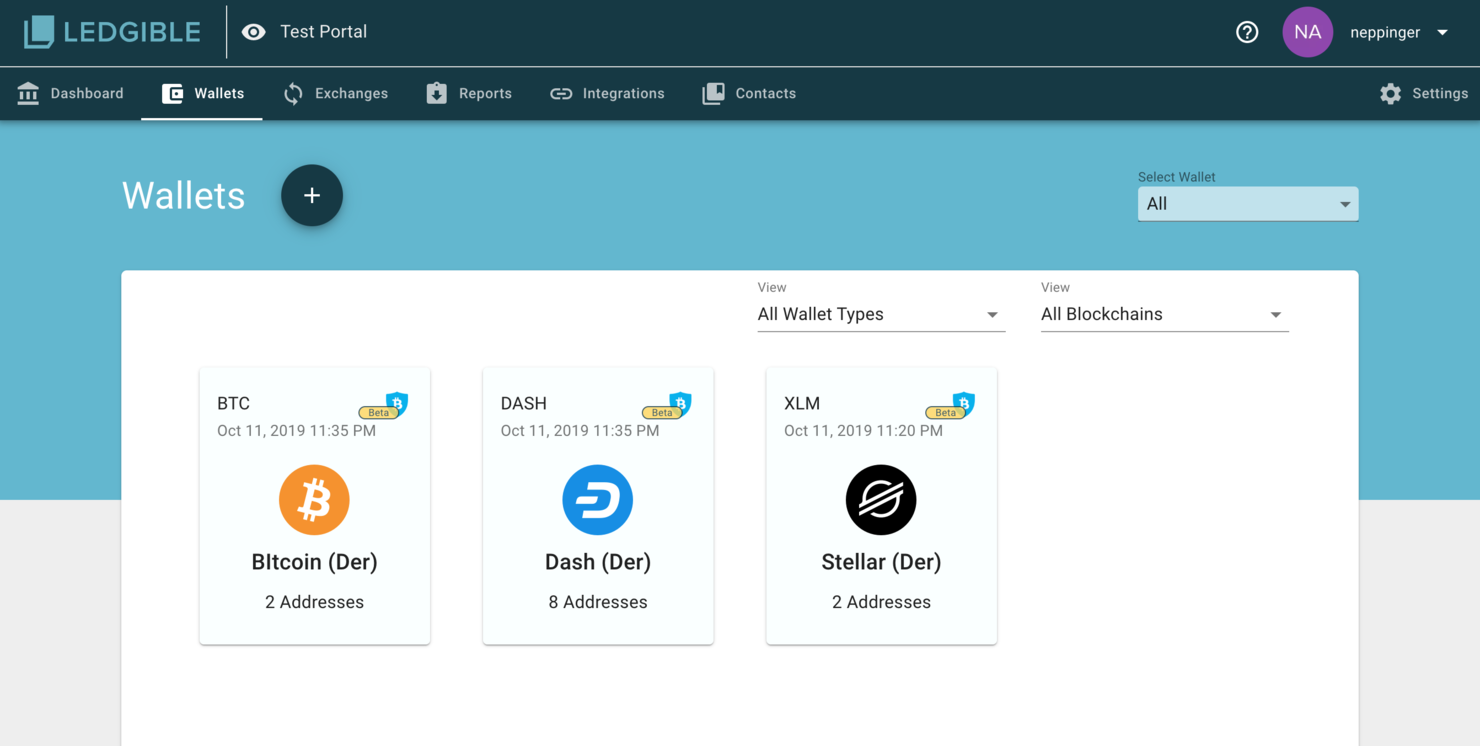Click the Exchanges sync icon
The height and width of the screenshot is (746, 1480).
pyautogui.click(x=292, y=93)
